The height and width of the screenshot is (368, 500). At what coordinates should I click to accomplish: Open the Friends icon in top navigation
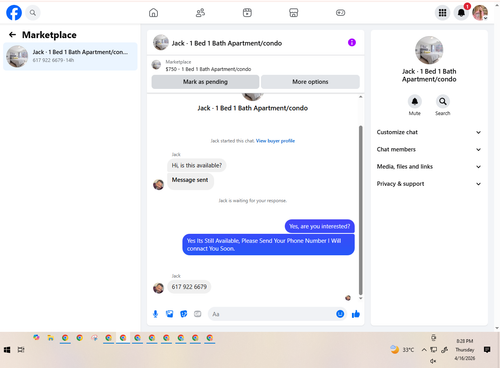[200, 13]
